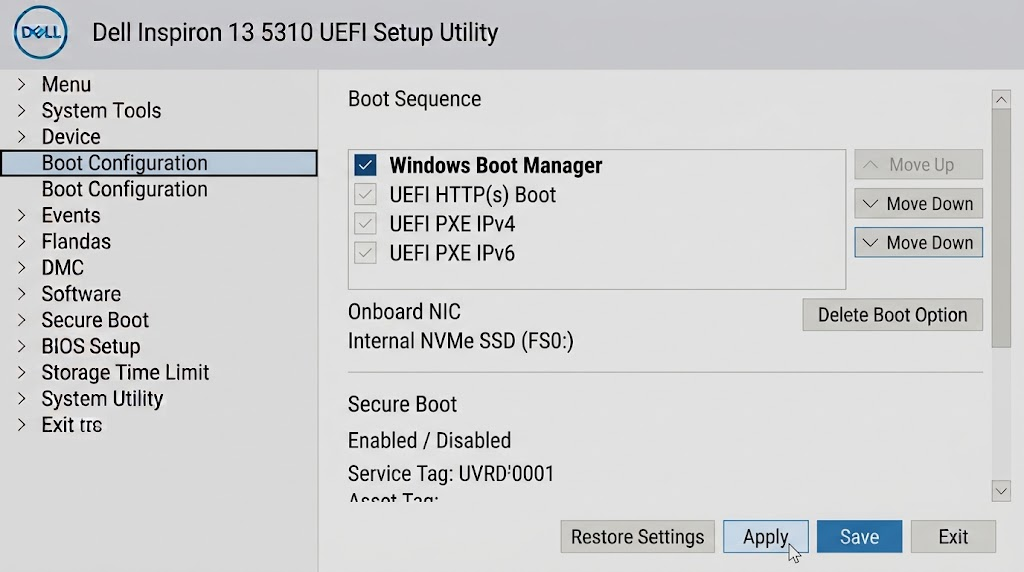The image size is (1024, 572).
Task: Click the upper Move Down button
Action: click(x=918, y=204)
